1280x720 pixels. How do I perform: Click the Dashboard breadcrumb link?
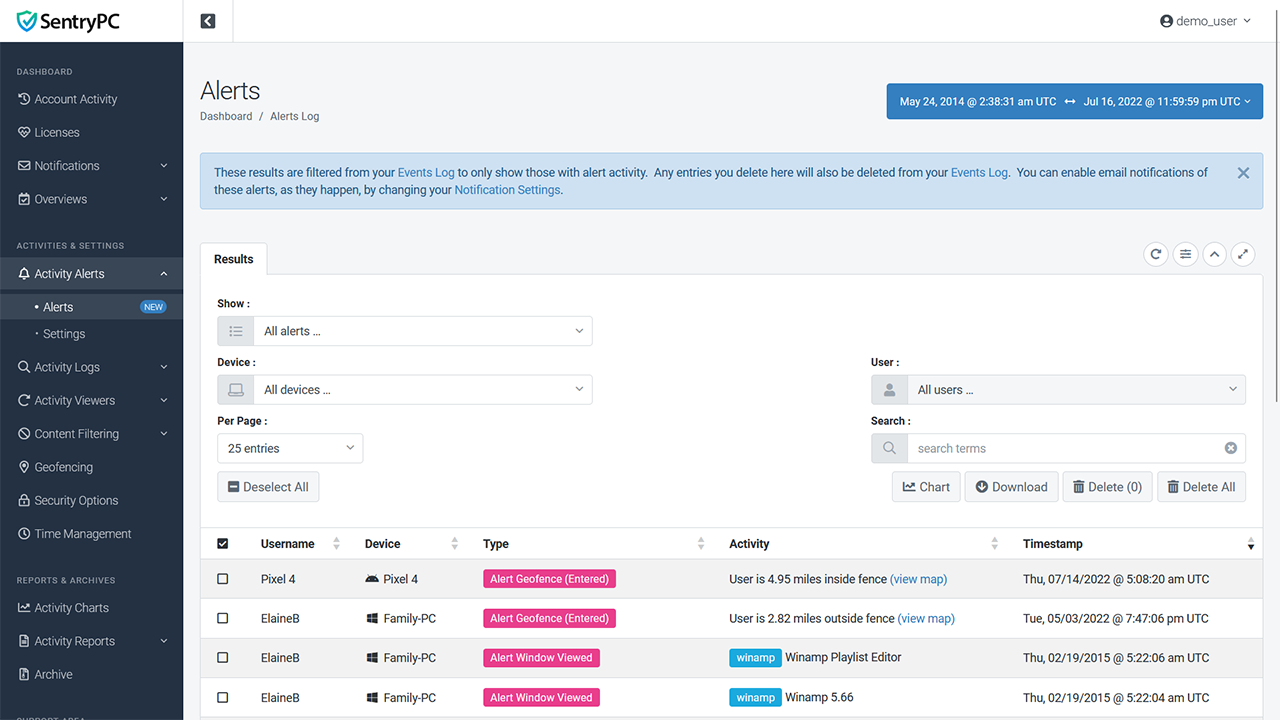[x=226, y=116]
